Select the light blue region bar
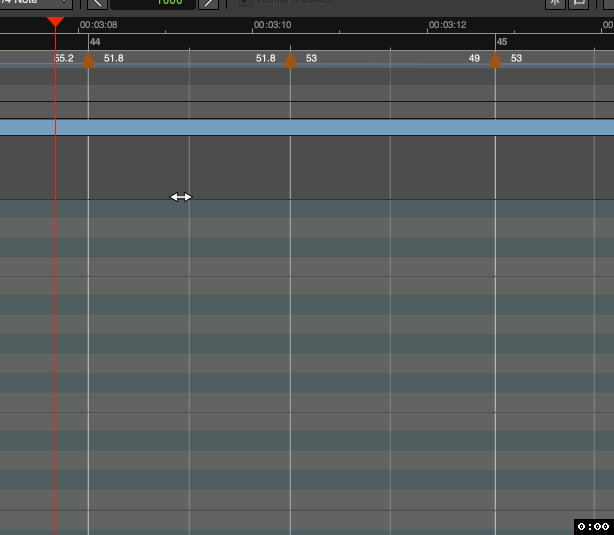This screenshot has height=535, width=614. click(x=307, y=128)
